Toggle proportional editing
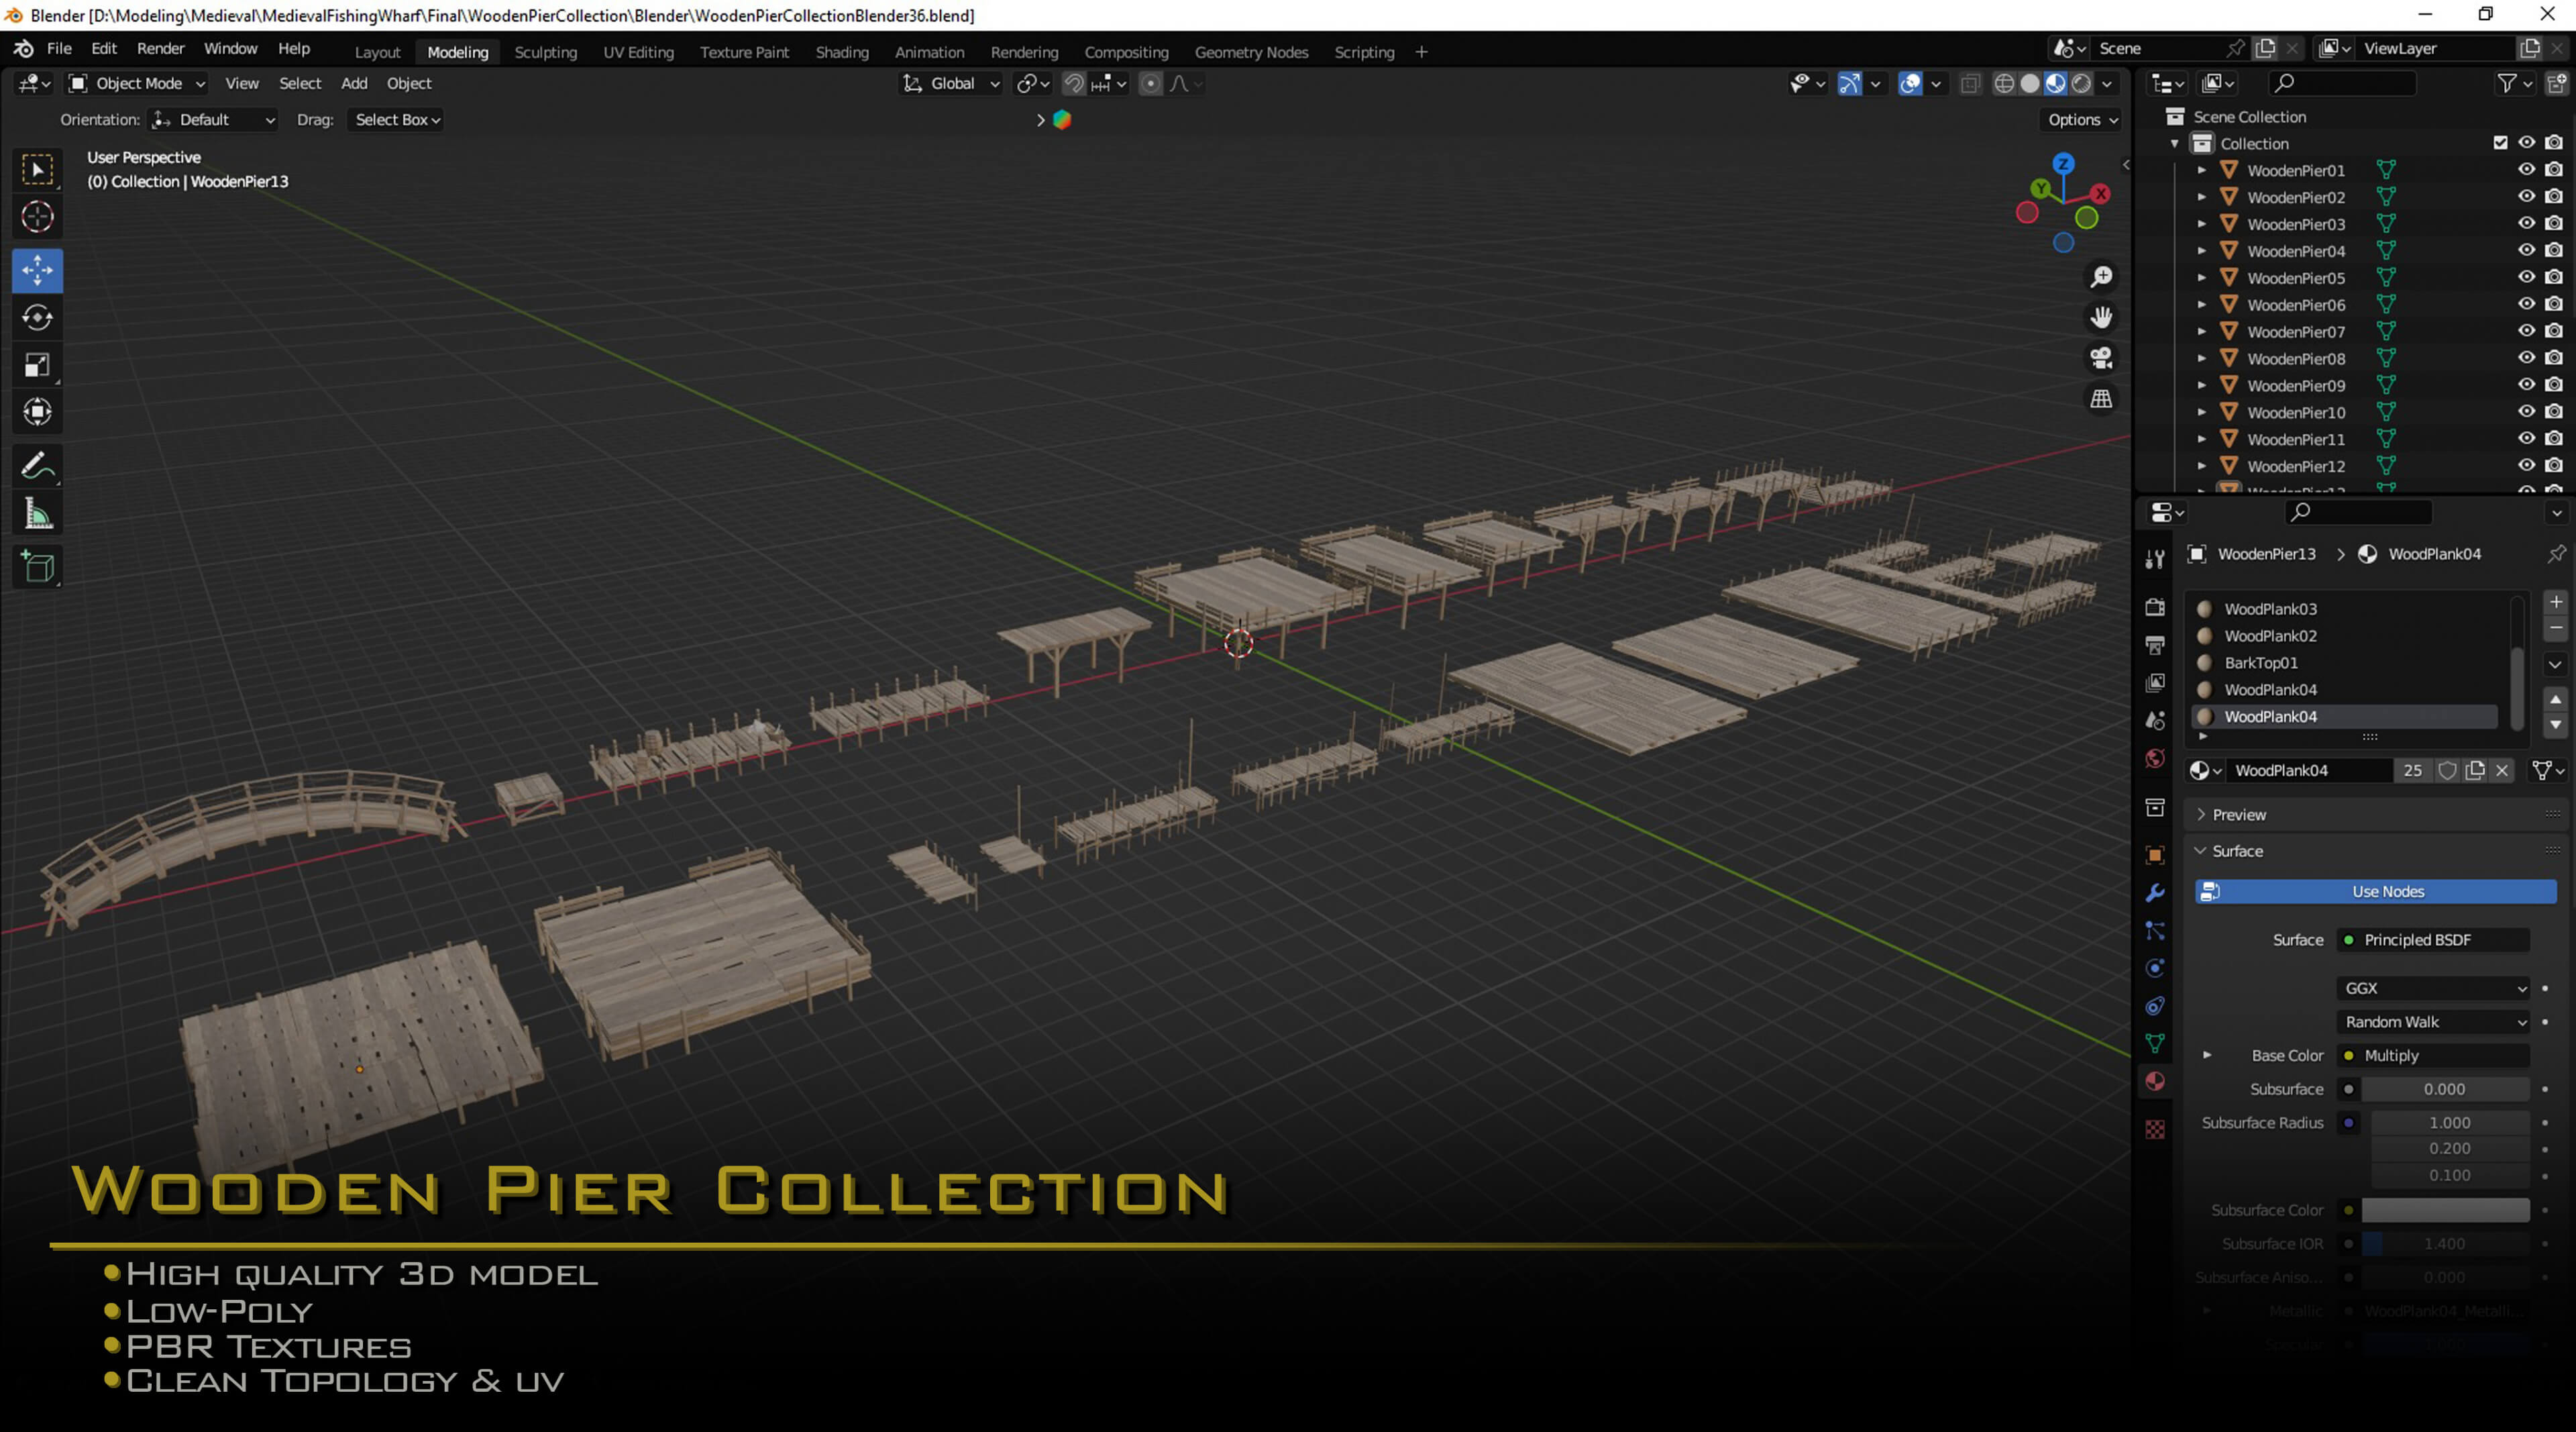The width and height of the screenshot is (2576, 1432). pyautogui.click(x=1151, y=84)
